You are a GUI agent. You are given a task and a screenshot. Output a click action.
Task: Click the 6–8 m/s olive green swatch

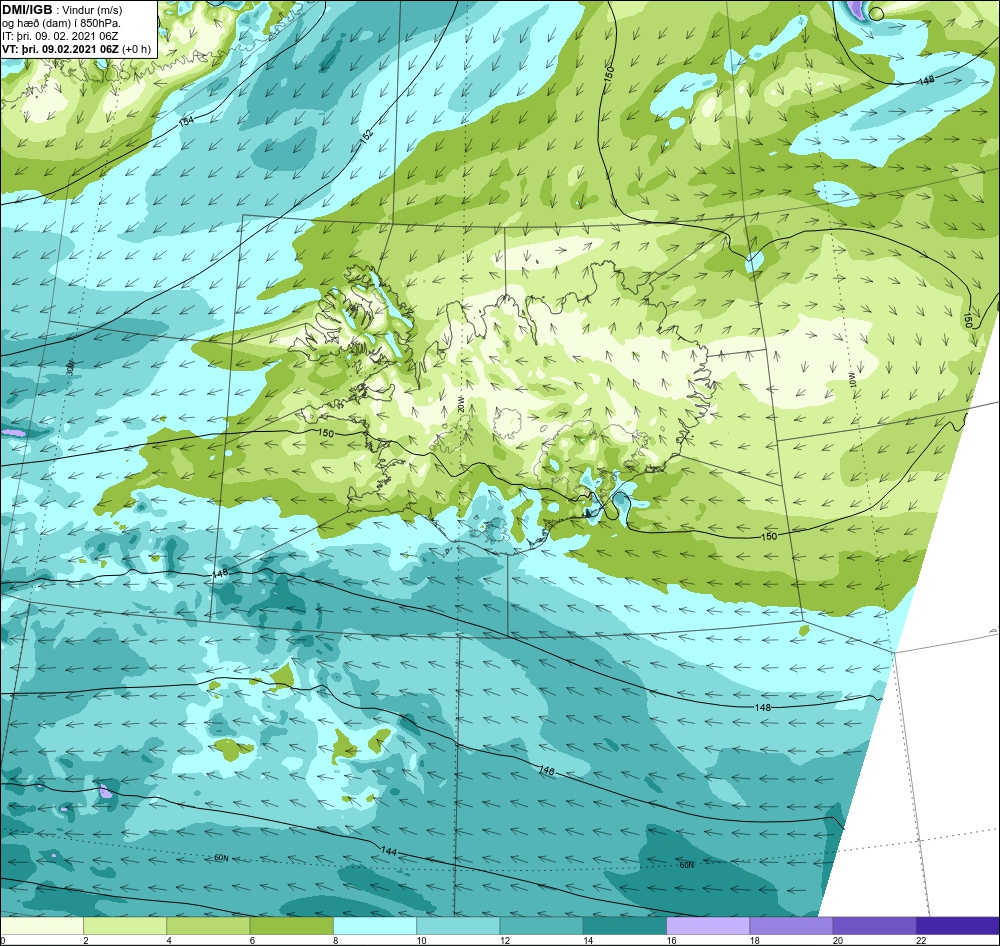(291, 925)
